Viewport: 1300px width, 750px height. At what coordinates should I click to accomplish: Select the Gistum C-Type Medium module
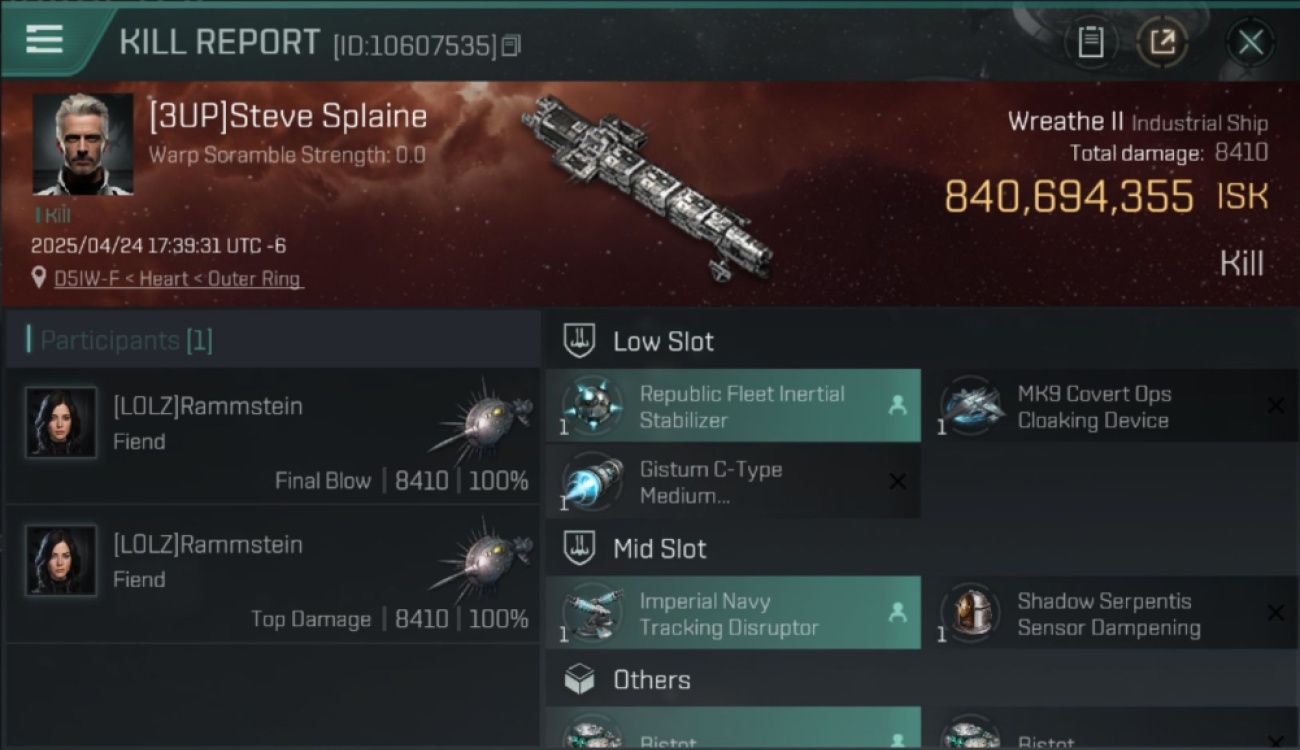pos(733,482)
